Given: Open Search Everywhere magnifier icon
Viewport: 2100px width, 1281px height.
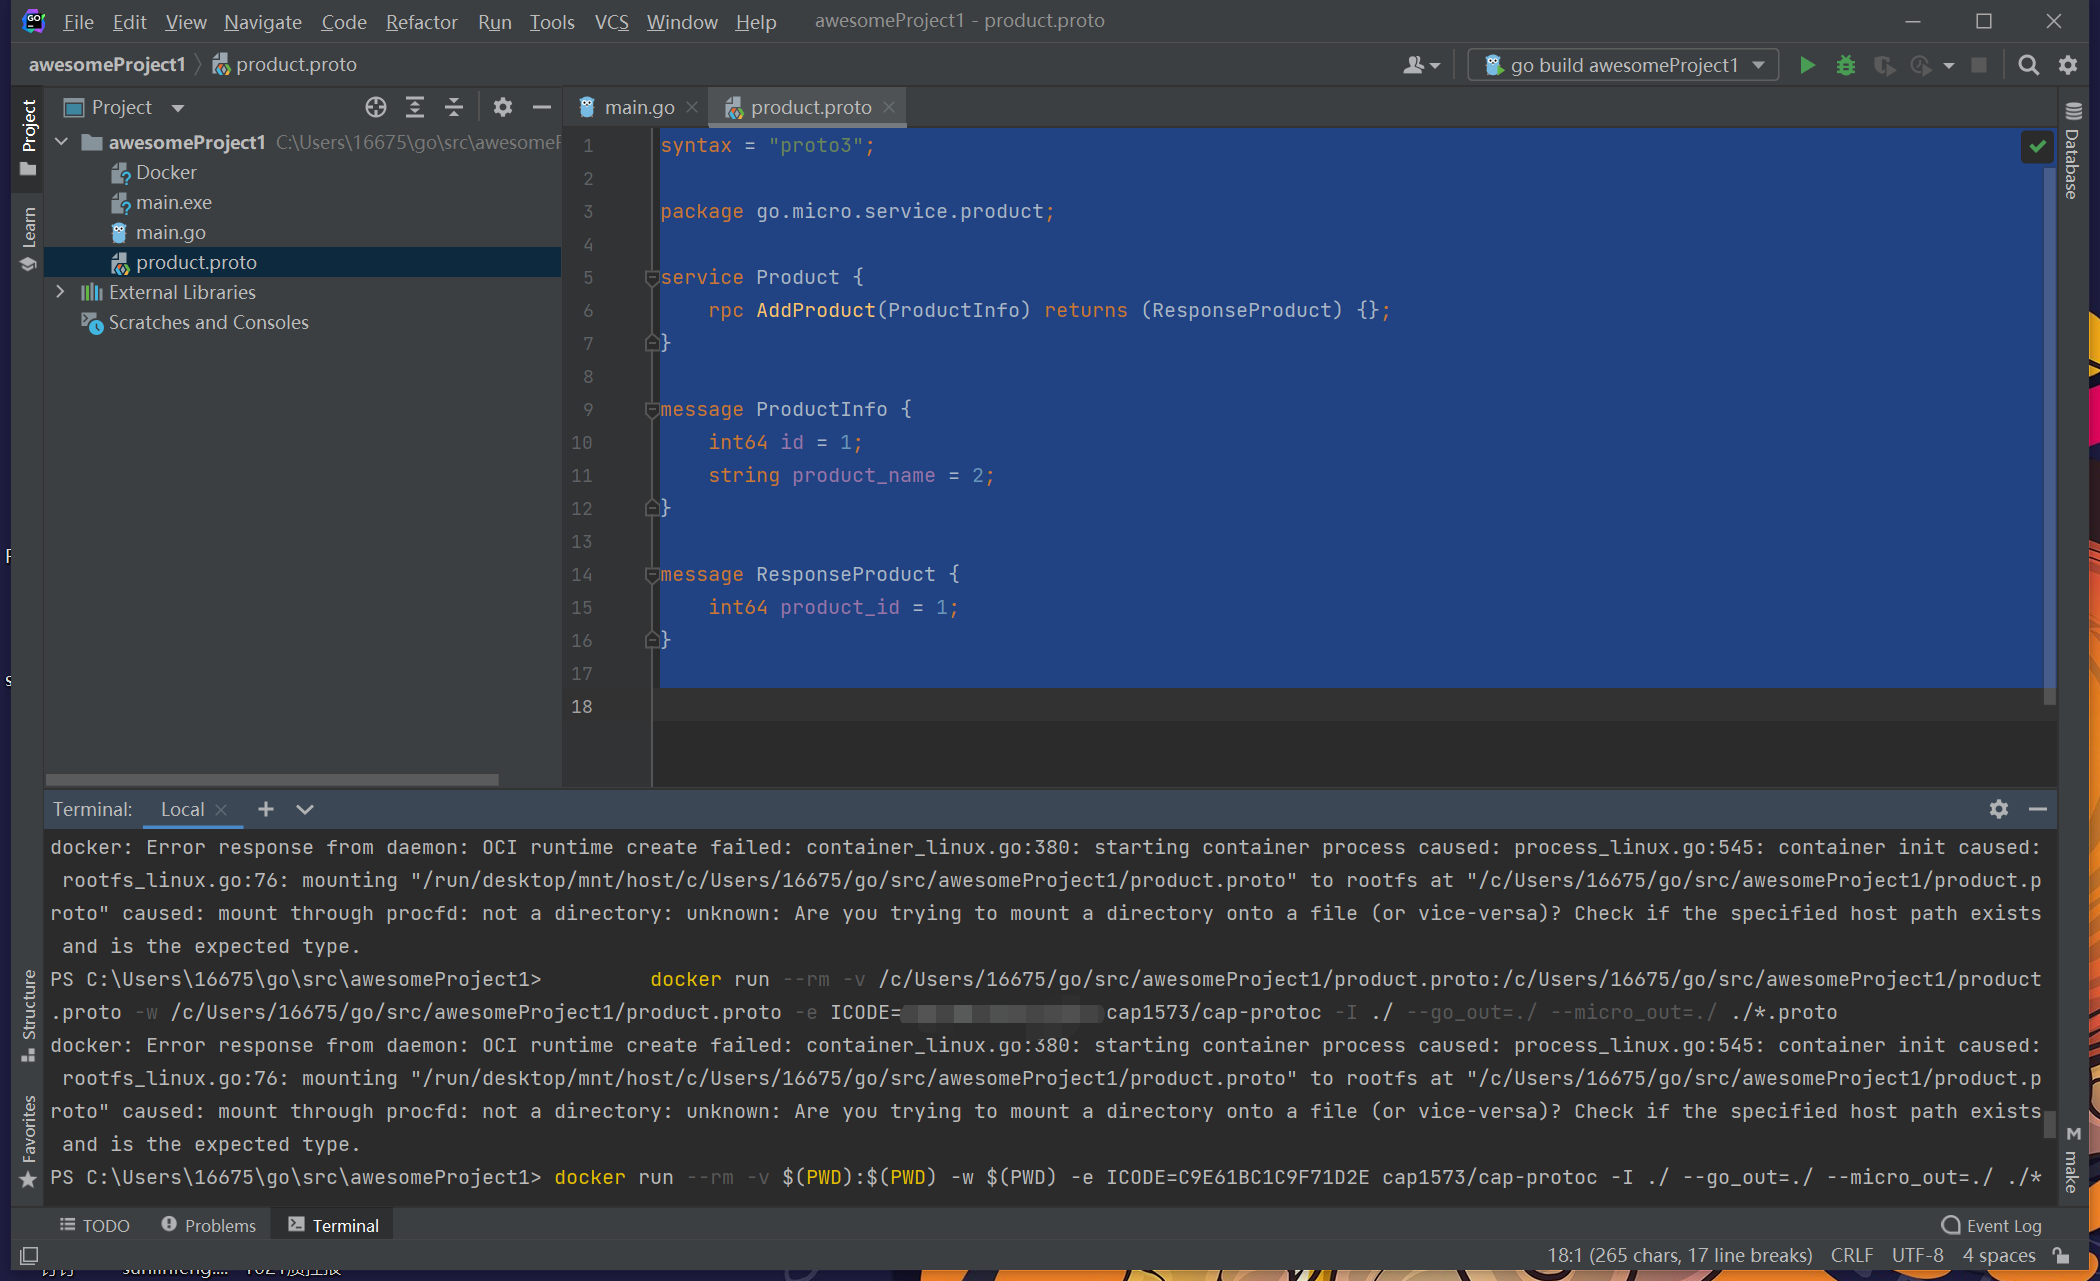Looking at the screenshot, I should coord(2028,65).
